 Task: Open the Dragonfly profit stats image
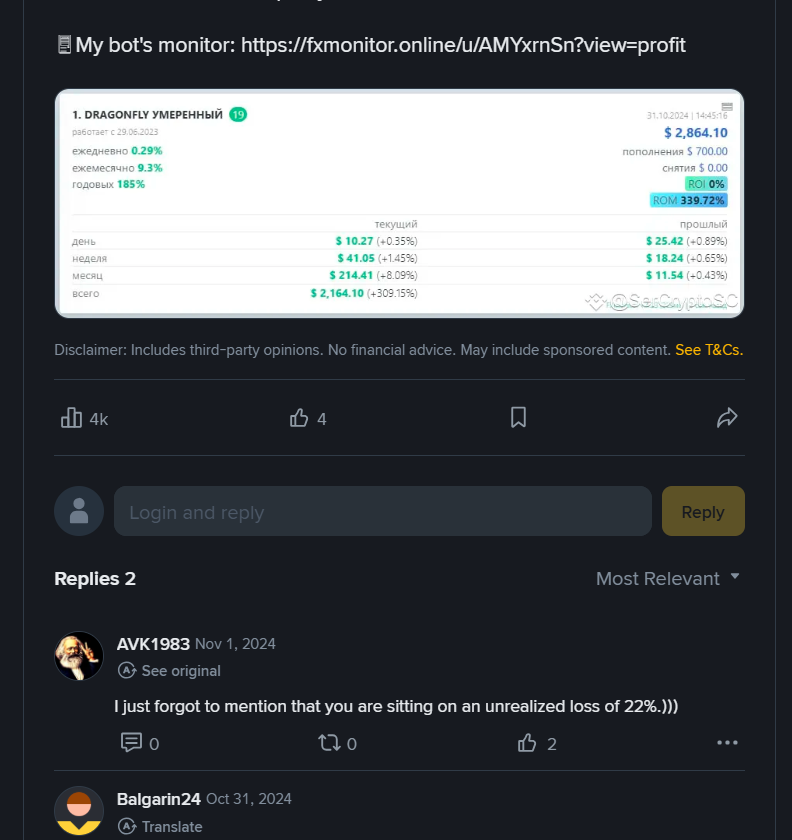click(x=399, y=204)
